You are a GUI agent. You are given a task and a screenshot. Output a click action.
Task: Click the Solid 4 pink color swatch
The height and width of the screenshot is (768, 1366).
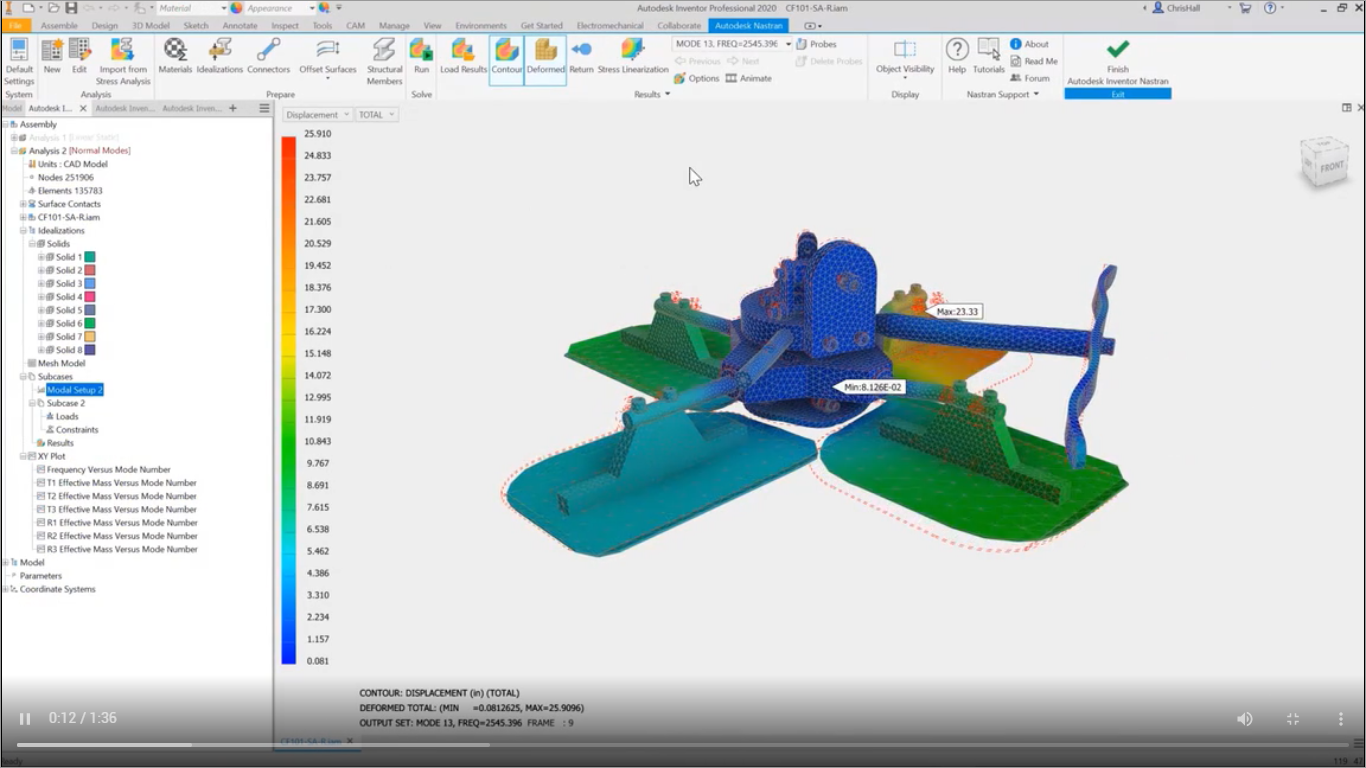click(x=90, y=297)
